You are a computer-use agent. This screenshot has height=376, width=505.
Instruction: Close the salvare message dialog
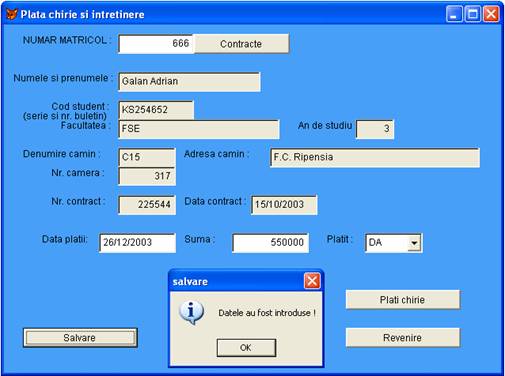tap(312, 281)
